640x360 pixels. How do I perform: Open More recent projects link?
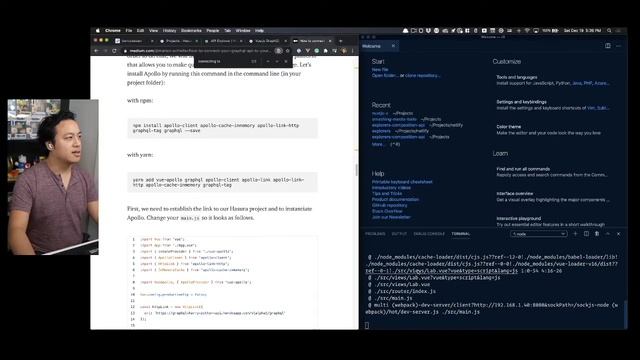click(x=378, y=144)
